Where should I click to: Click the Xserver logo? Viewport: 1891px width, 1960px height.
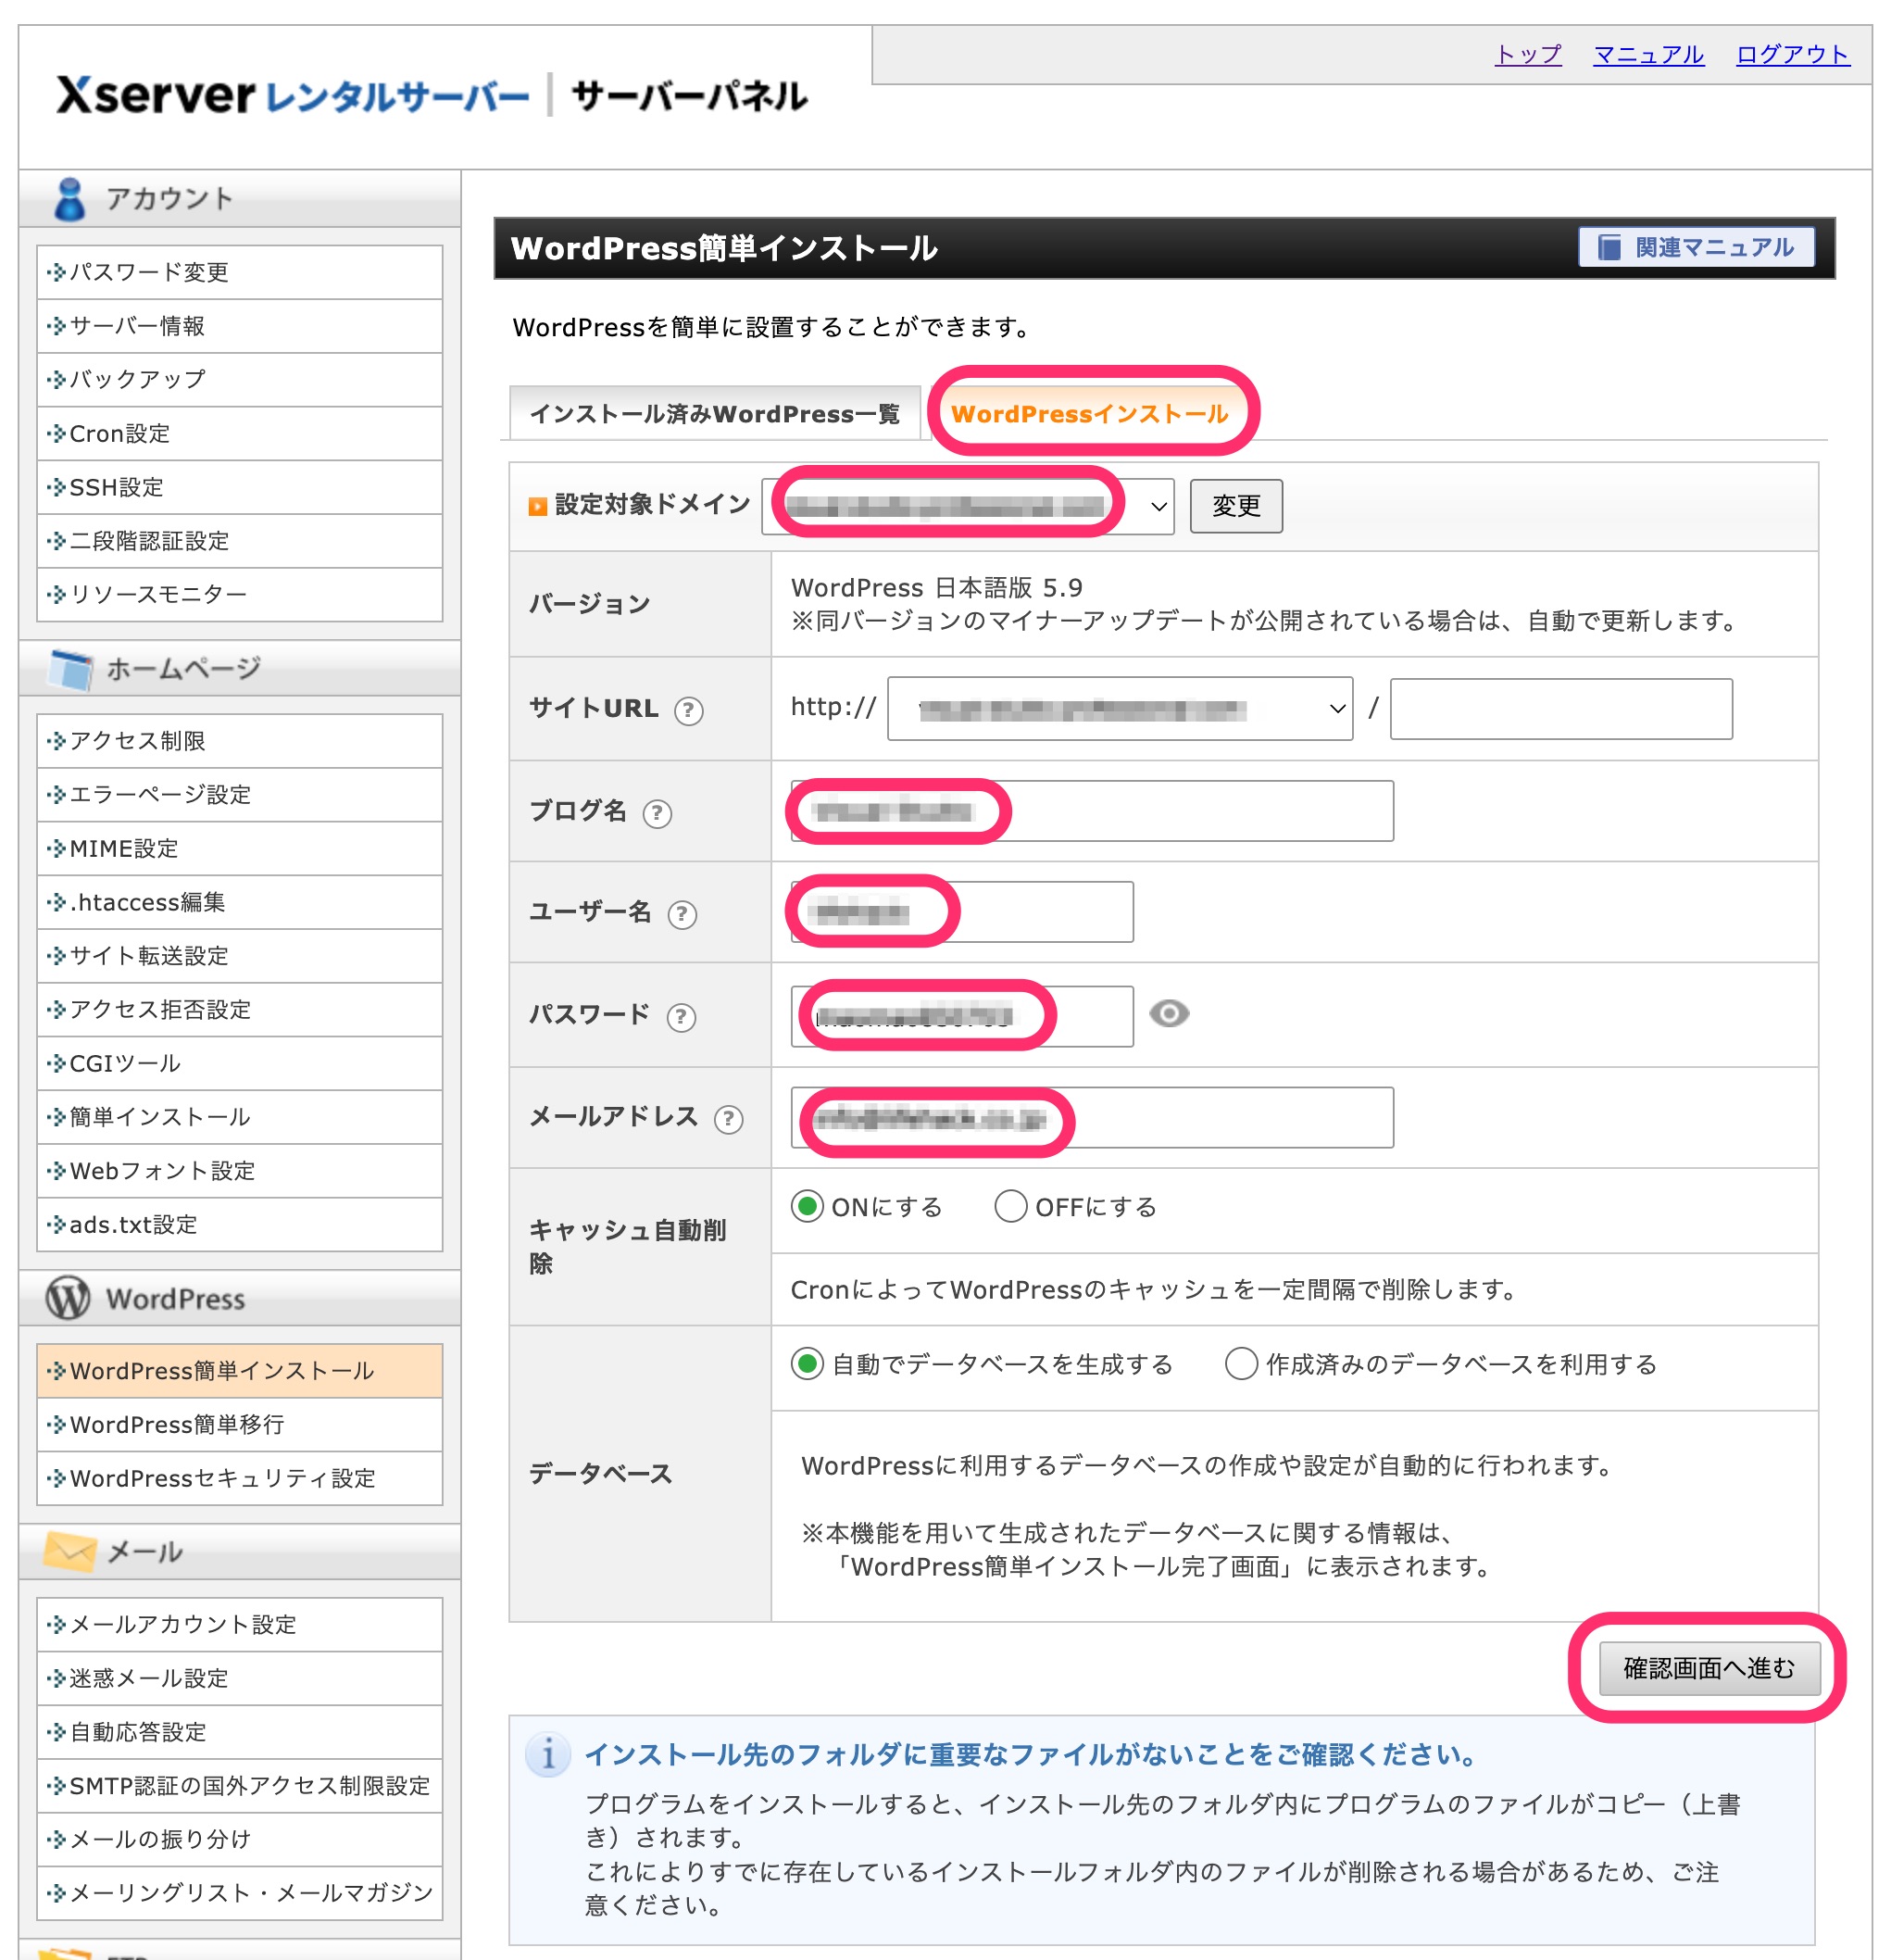(431, 96)
